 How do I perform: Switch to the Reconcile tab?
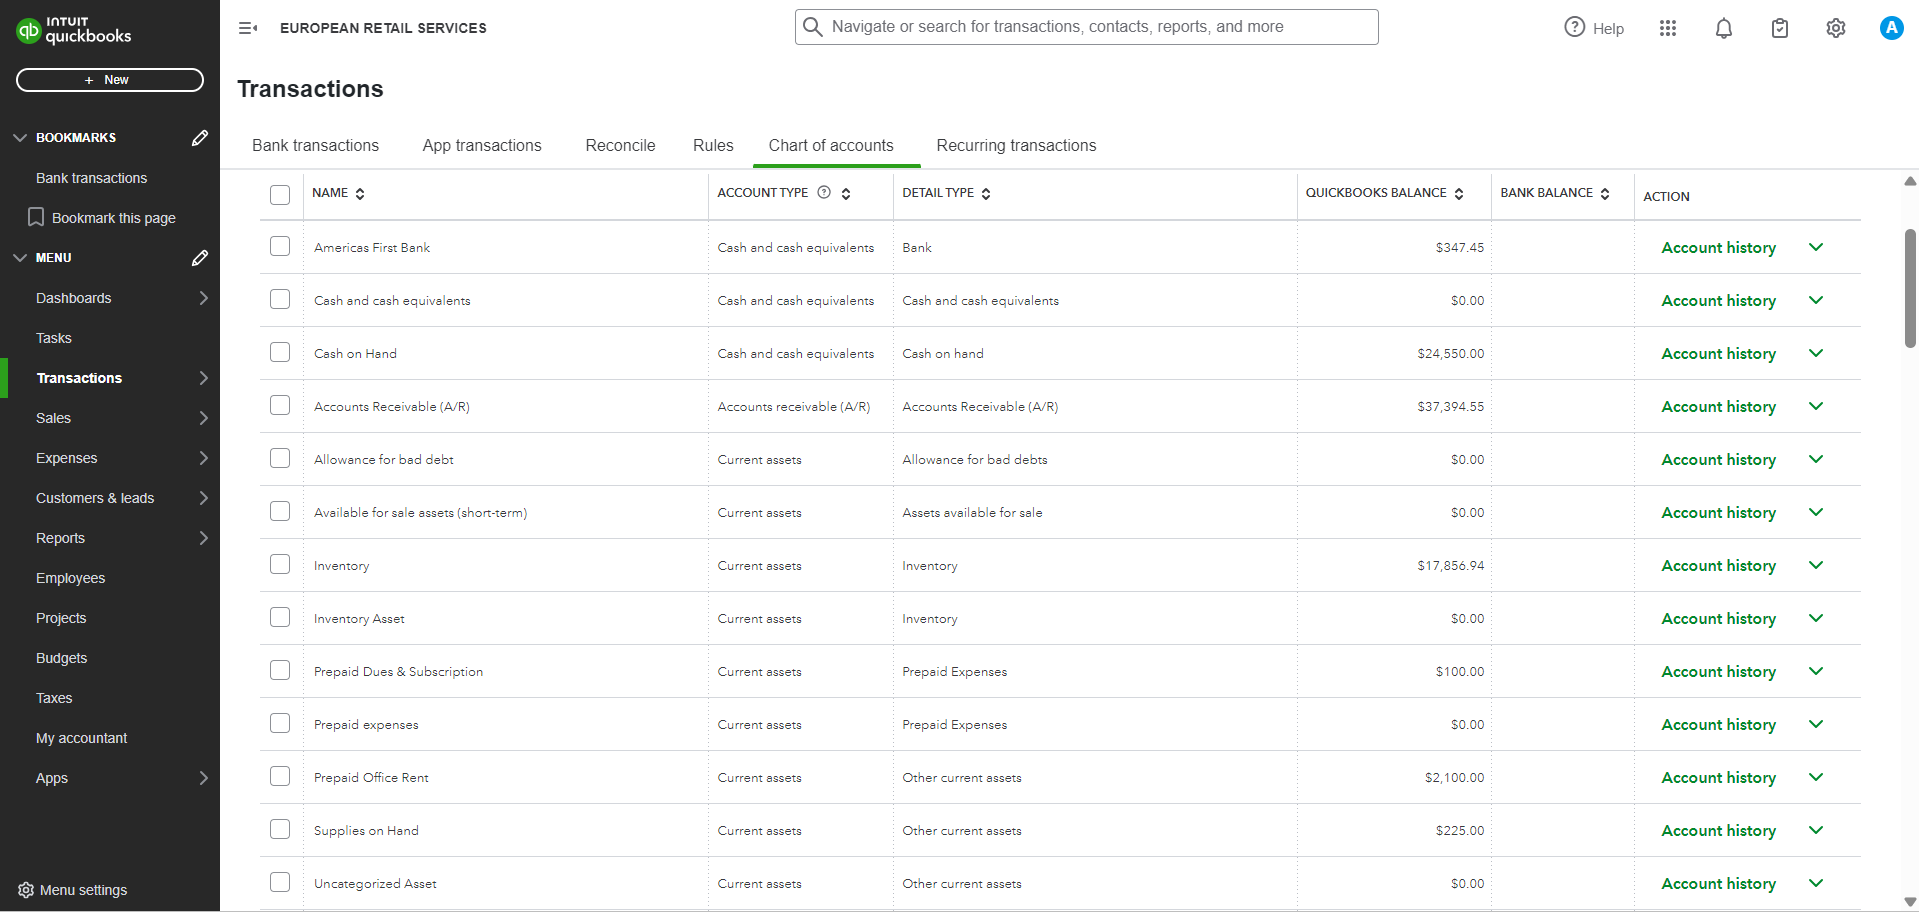coord(620,146)
